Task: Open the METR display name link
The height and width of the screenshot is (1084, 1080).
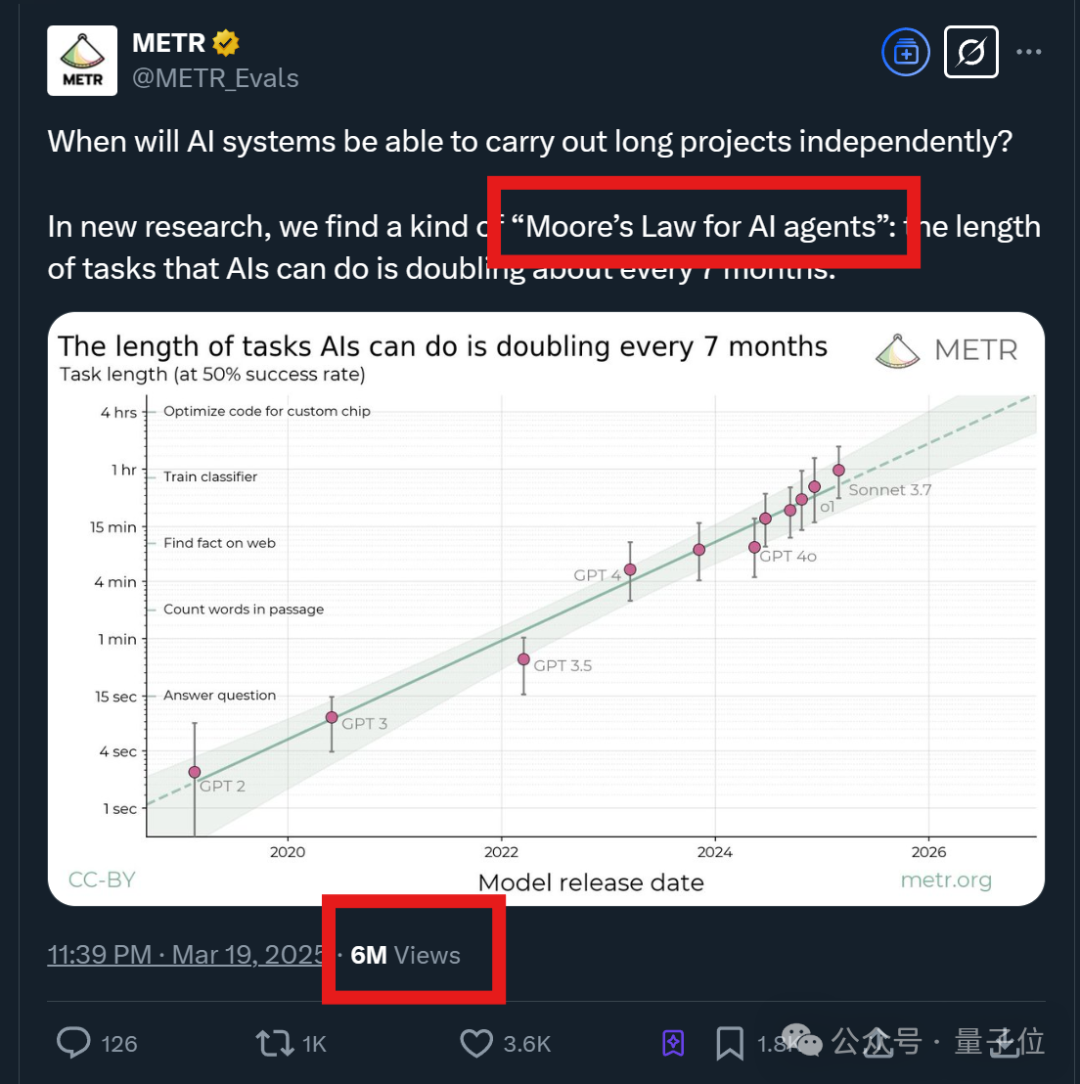Action: (x=169, y=43)
